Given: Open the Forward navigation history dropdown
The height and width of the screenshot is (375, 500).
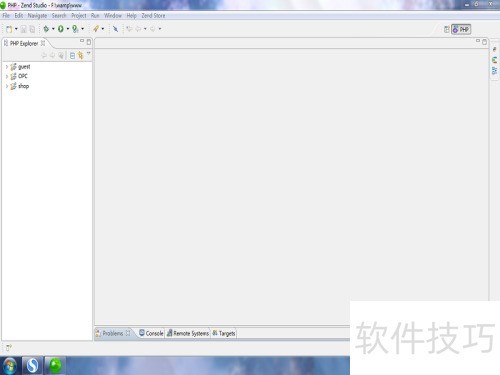Looking at the screenshot, I should point(160,29).
